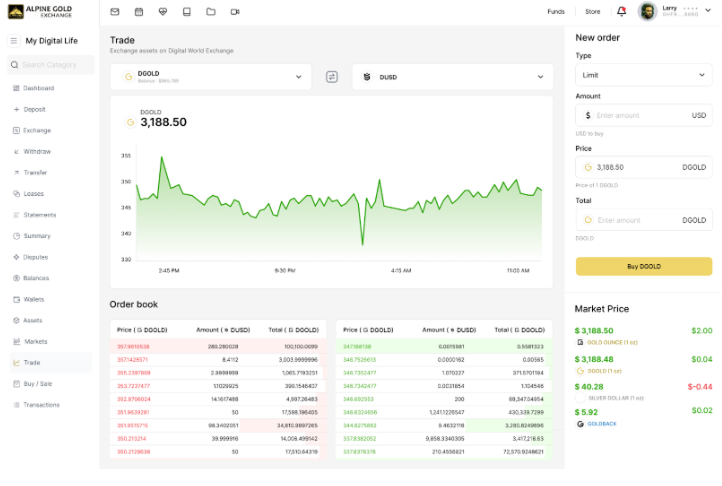
Task: Click the GOLD OUNCE (1 oz) market link
Action: tap(612, 342)
